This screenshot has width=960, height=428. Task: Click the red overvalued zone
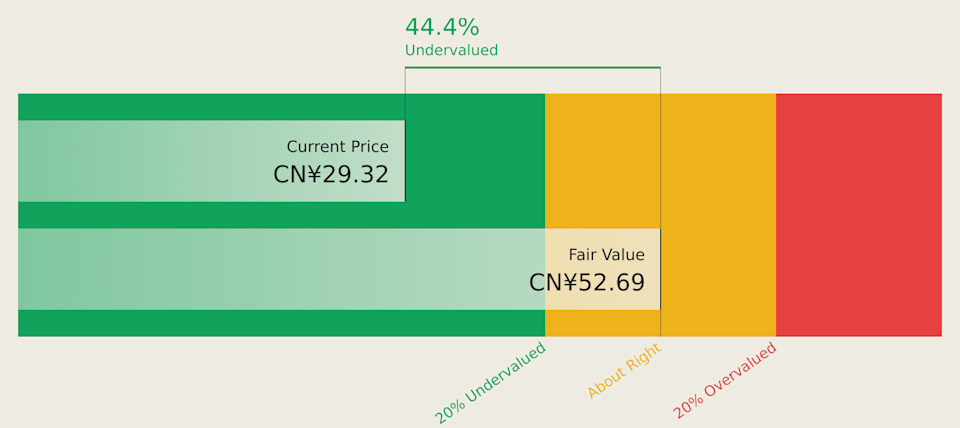[858, 215]
